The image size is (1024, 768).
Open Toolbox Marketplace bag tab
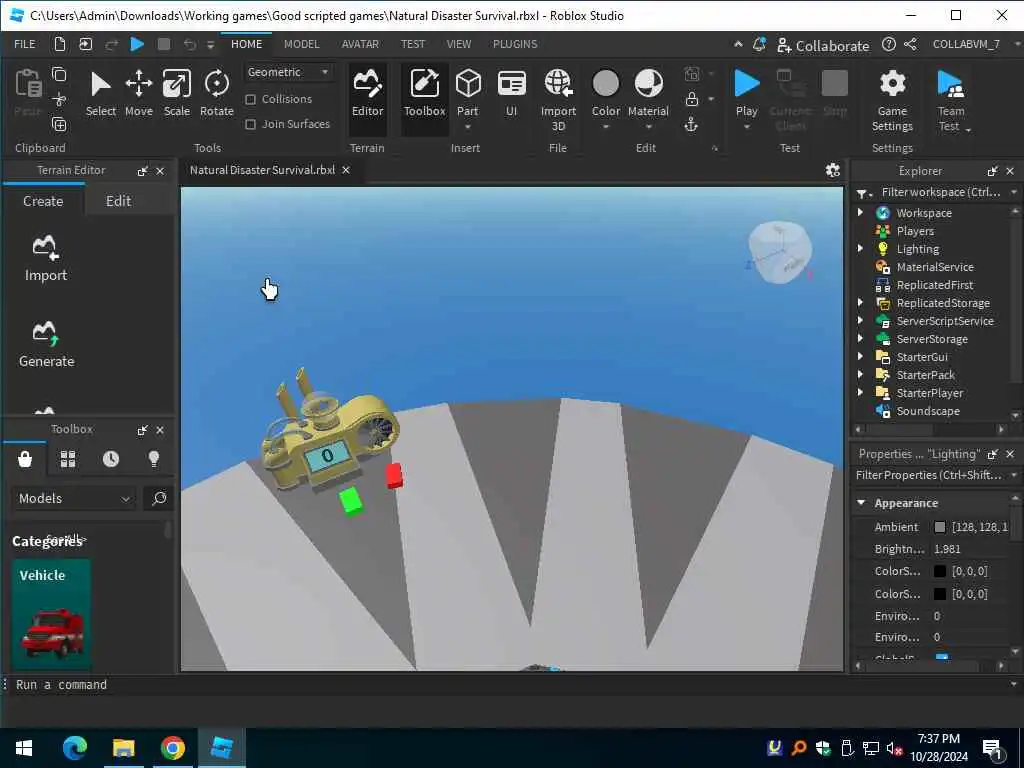pos(25,459)
